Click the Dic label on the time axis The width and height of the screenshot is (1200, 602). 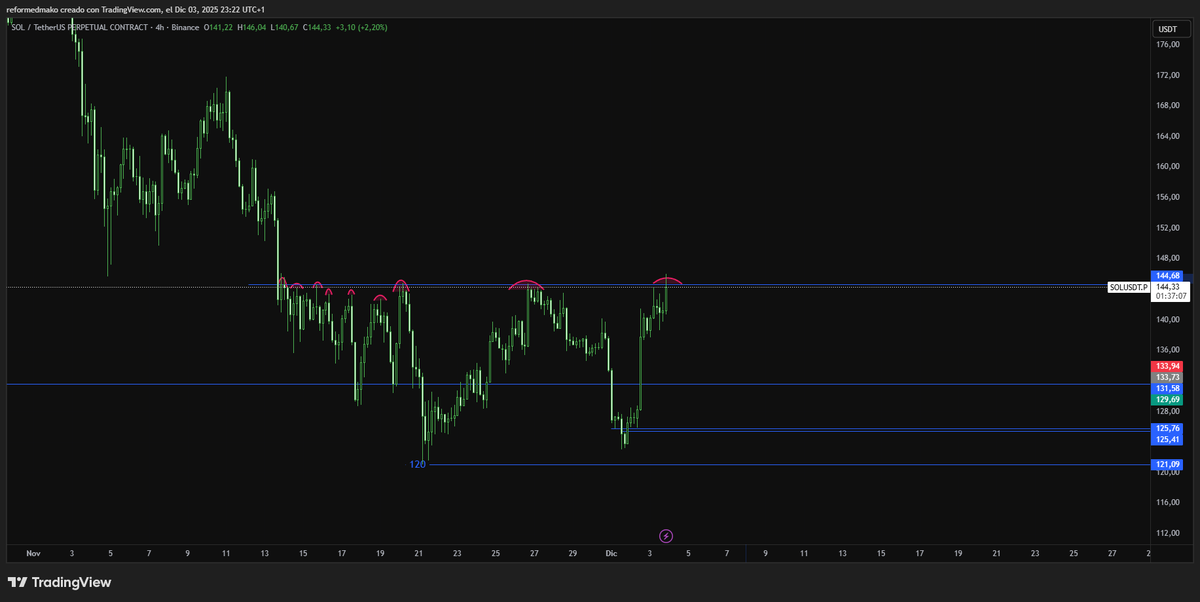click(610, 553)
